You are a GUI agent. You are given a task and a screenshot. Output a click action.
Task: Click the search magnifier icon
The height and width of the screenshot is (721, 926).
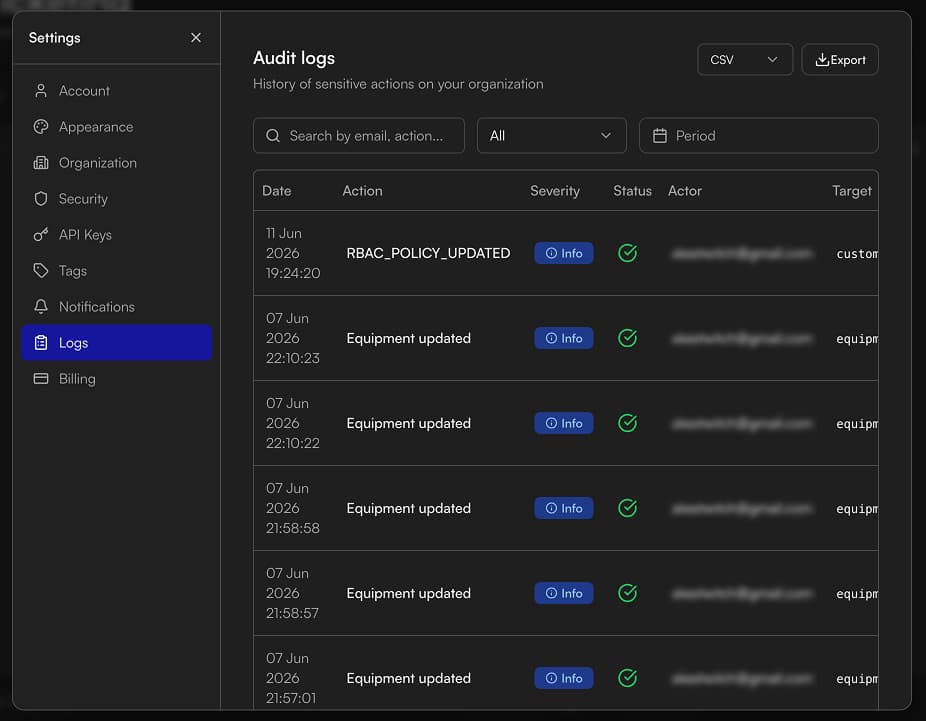point(273,136)
